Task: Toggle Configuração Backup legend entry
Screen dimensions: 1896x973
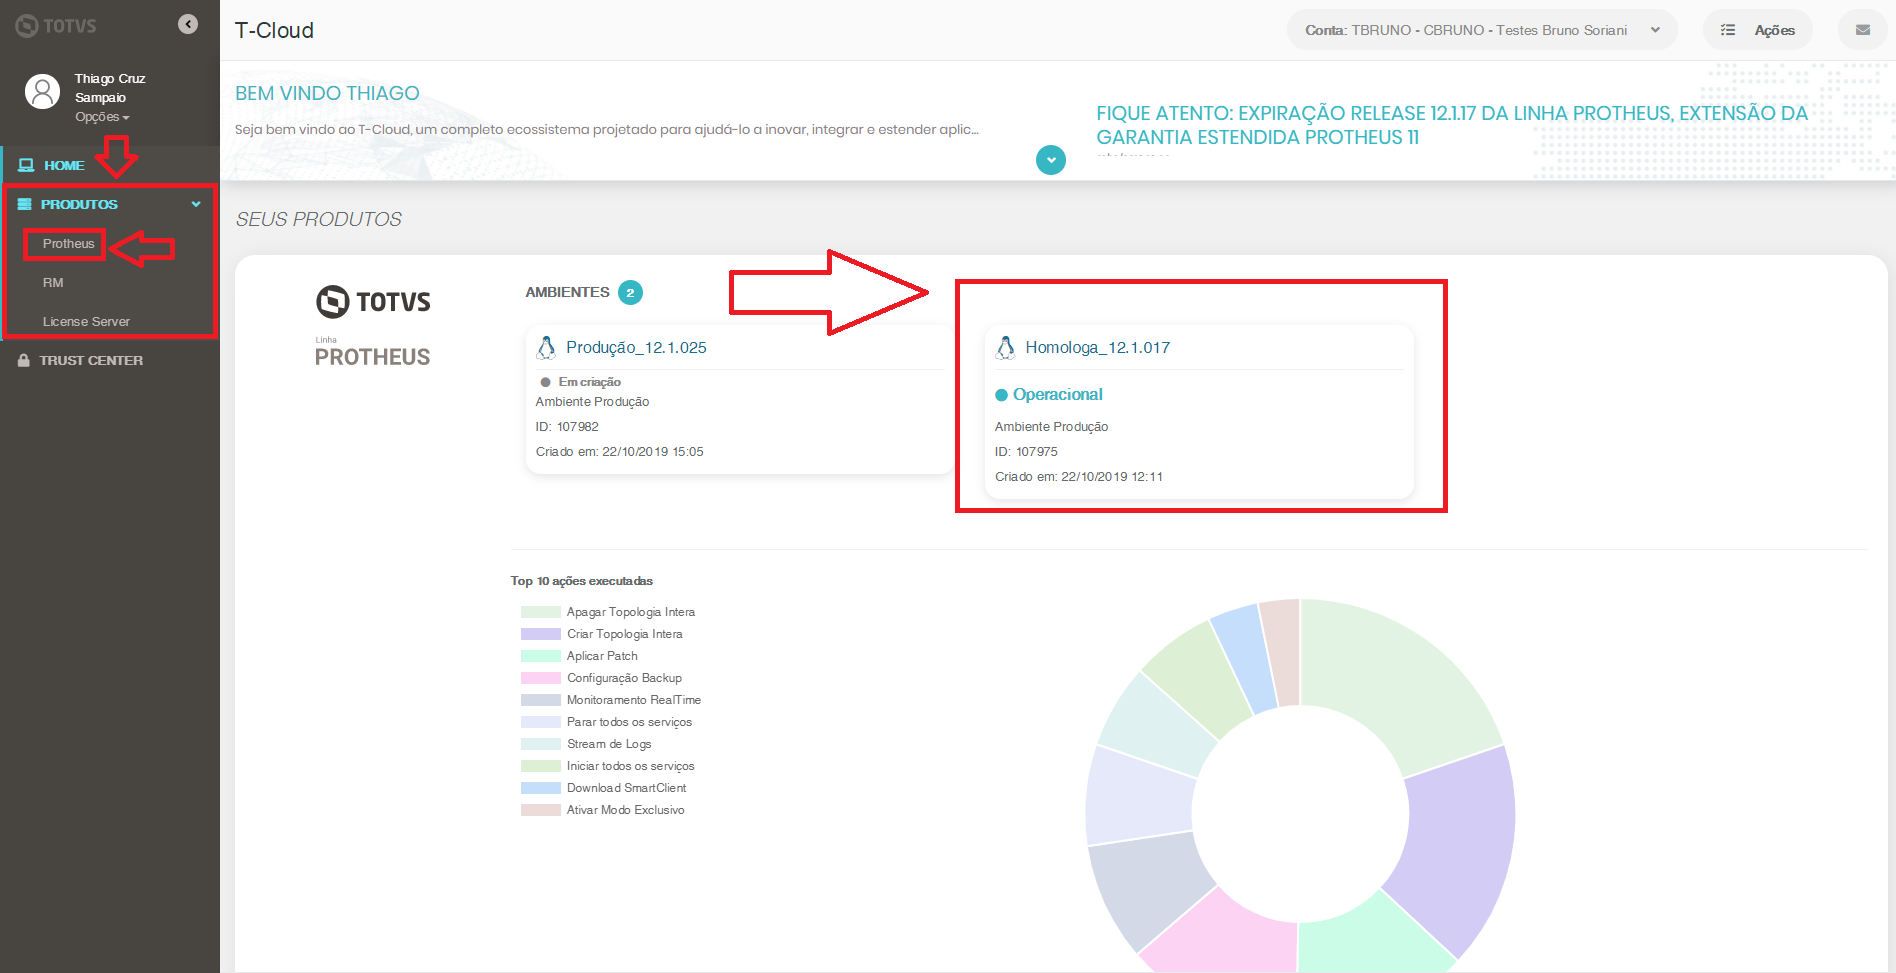Action: click(x=601, y=678)
